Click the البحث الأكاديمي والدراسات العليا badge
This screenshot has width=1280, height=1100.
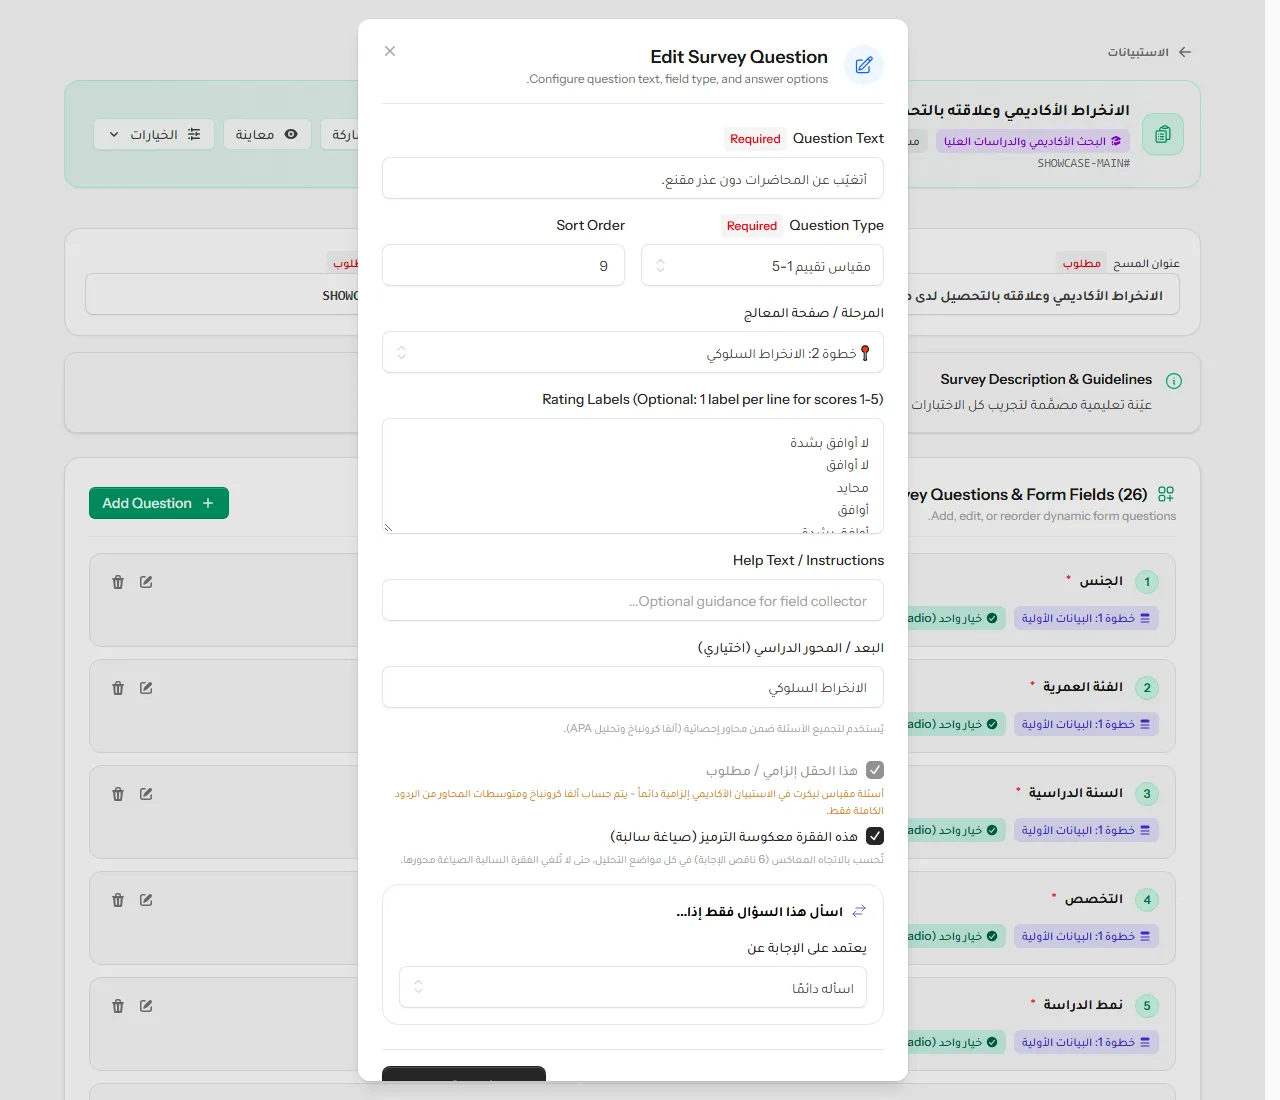pos(1033,141)
